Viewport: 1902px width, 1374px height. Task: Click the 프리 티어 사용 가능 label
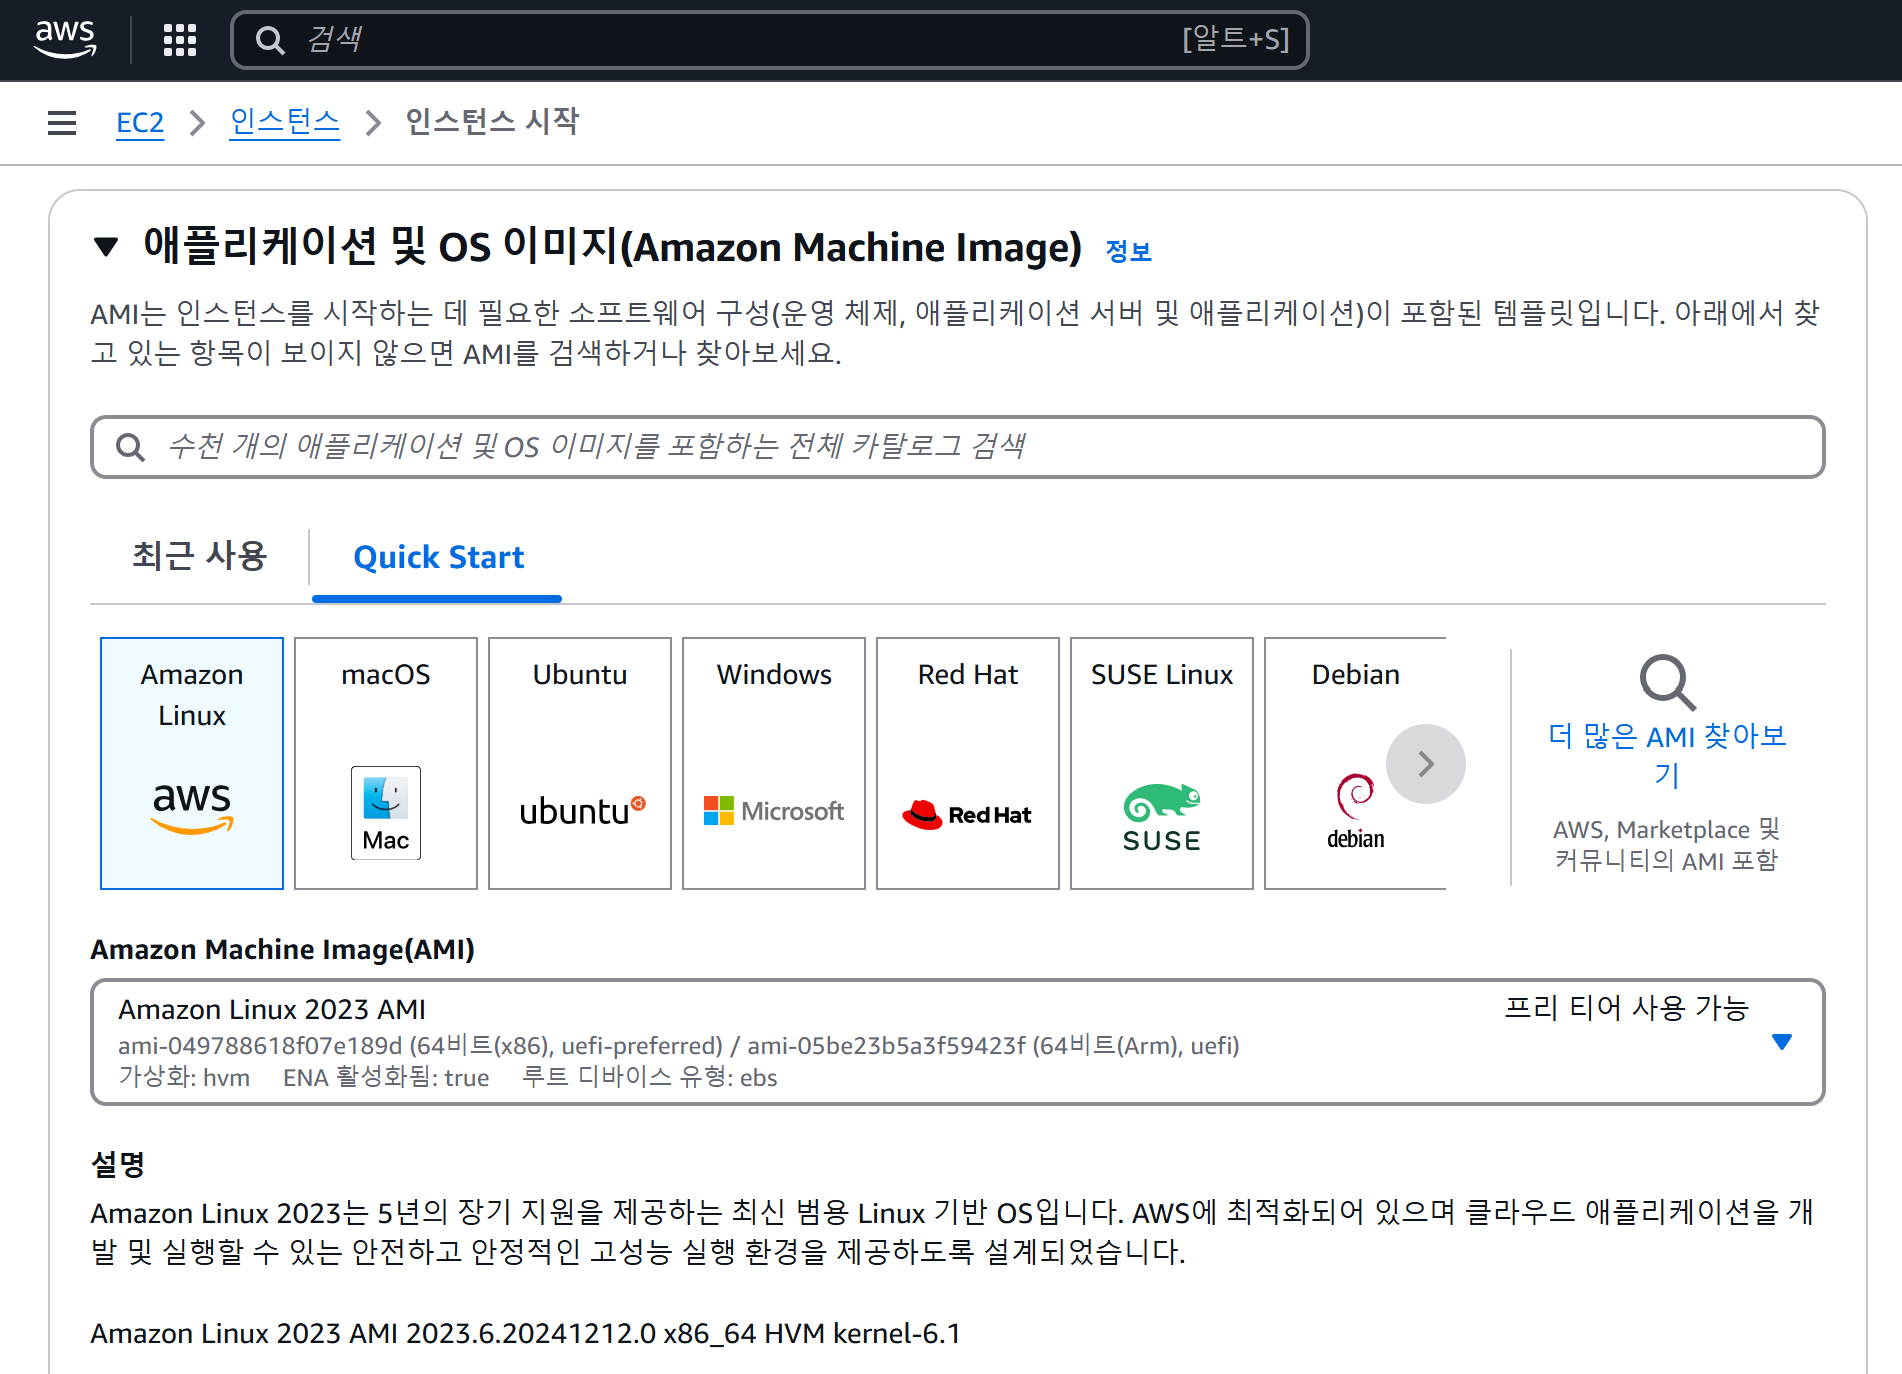pos(1626,1008)
